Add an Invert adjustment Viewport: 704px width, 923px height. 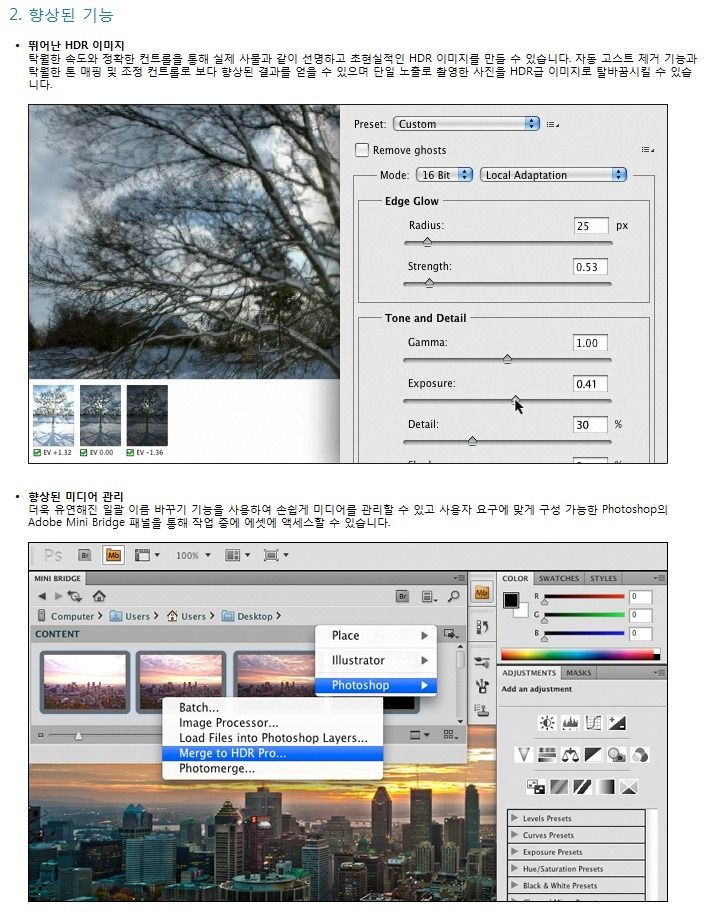pos(536,787)
